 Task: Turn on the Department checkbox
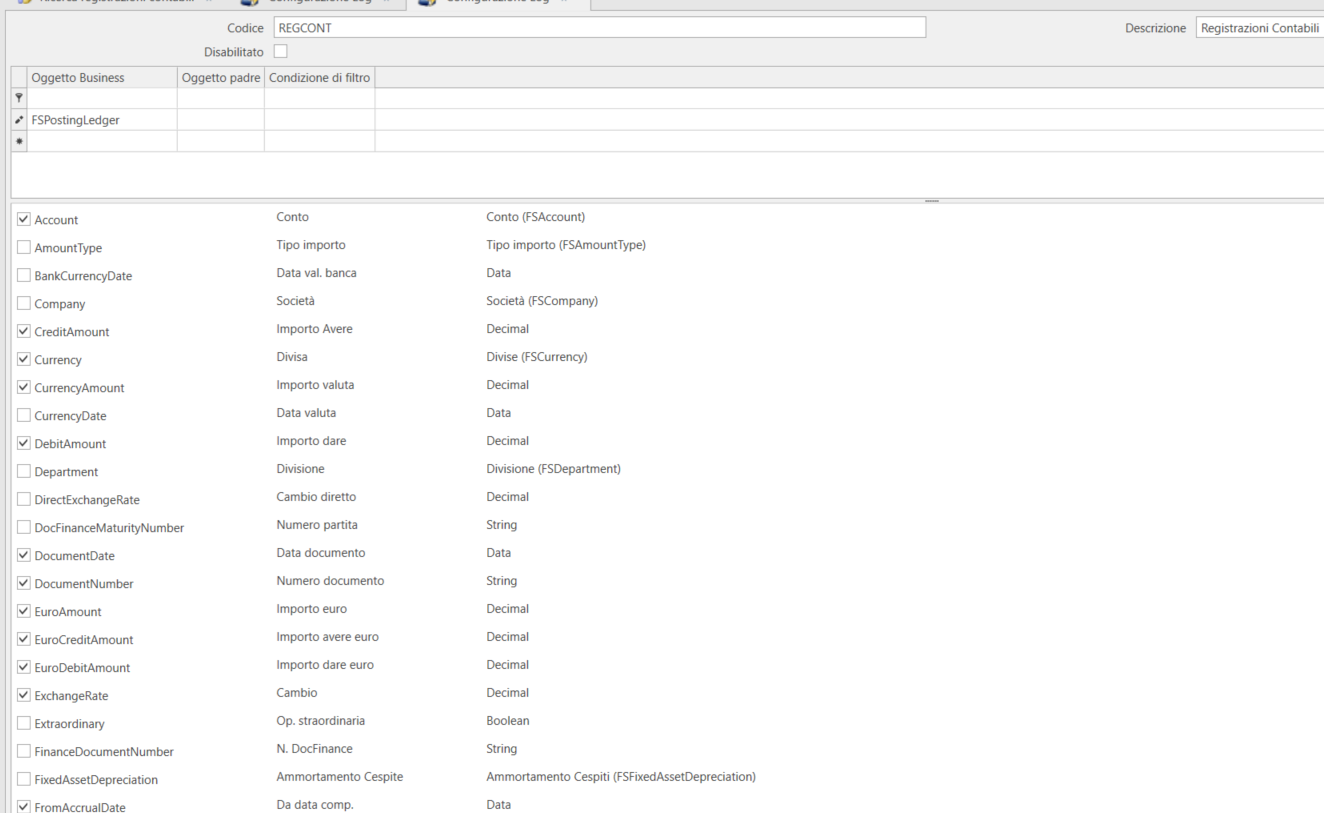[x=24, y=471]
